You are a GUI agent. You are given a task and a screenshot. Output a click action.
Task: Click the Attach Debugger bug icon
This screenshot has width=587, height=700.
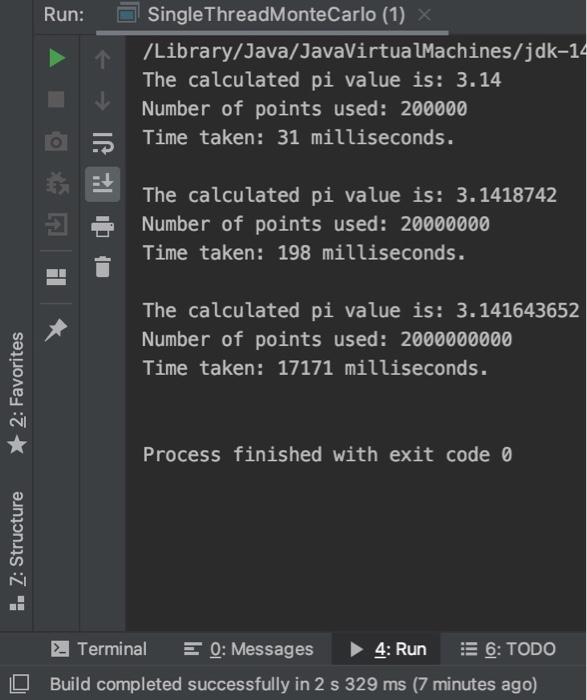click(57, 183)
